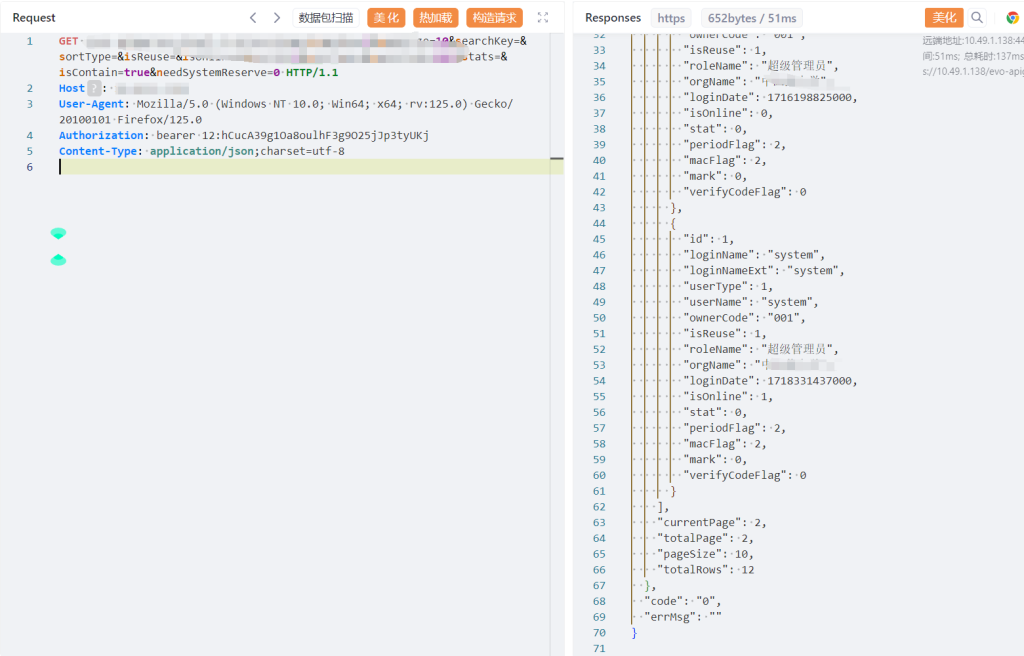This screenshot has width=1024, height=656.
Task: Open search in the Responses panel
Action: [977, 18]
